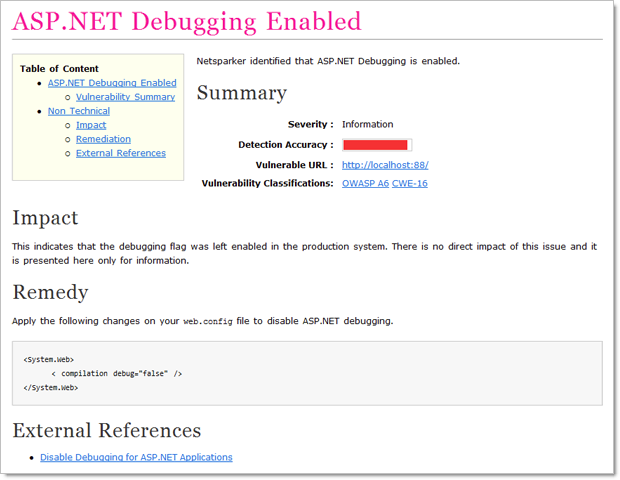Go to the Remediation contents link
The height and width of the screenshot is (480, 620).
(x=103, y=139)
